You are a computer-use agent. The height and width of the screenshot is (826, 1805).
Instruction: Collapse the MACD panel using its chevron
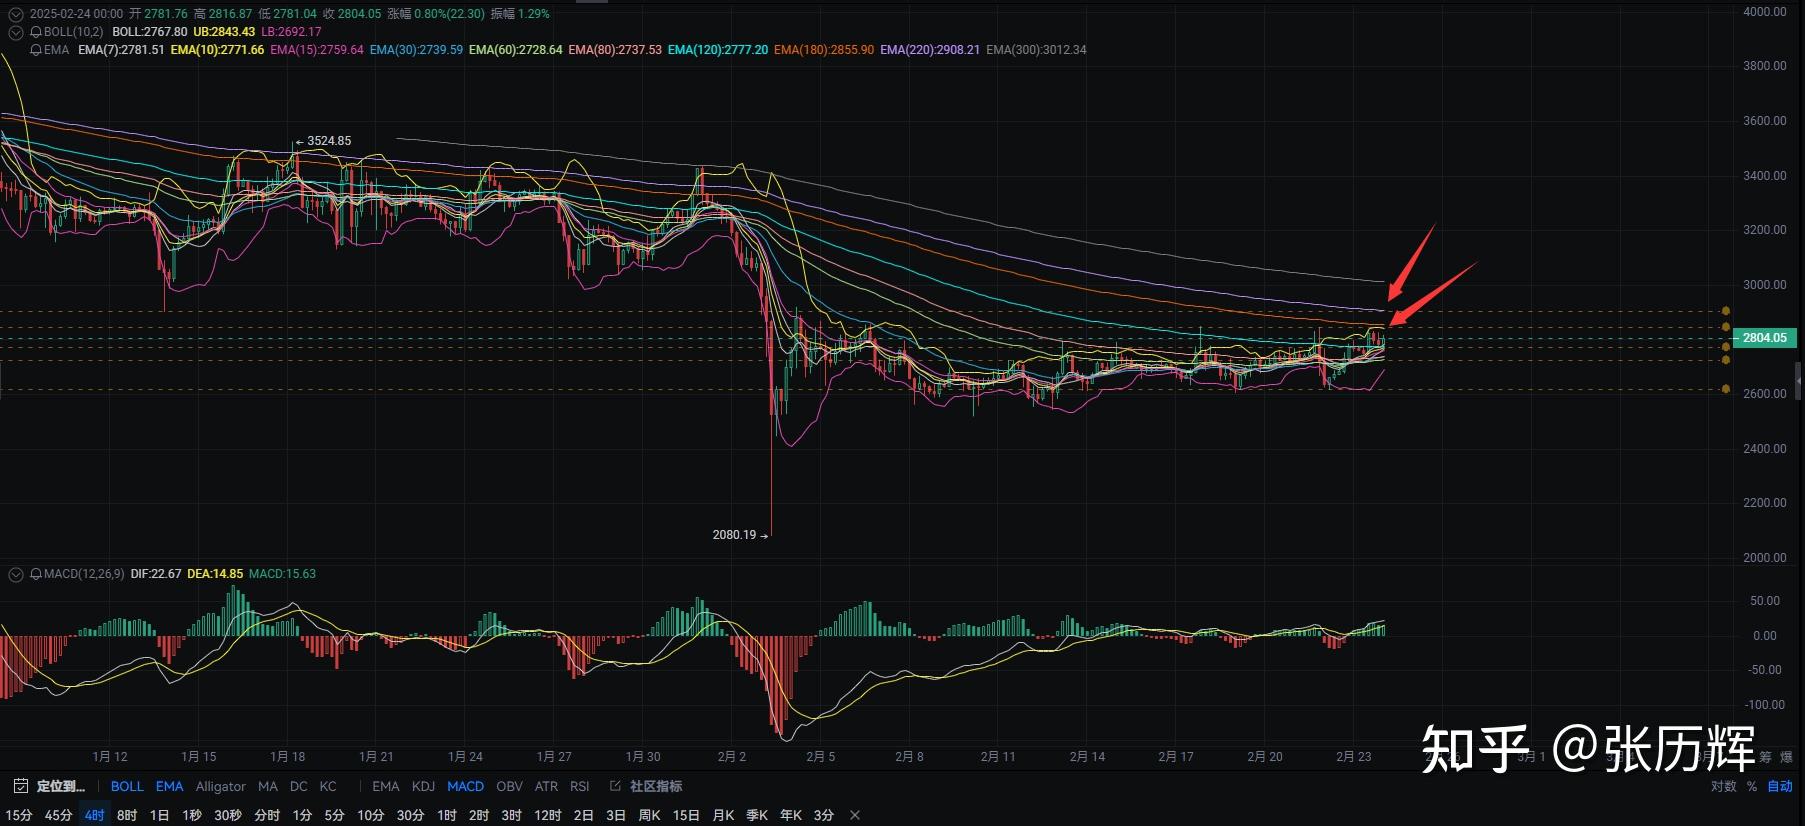pos(15,574)
